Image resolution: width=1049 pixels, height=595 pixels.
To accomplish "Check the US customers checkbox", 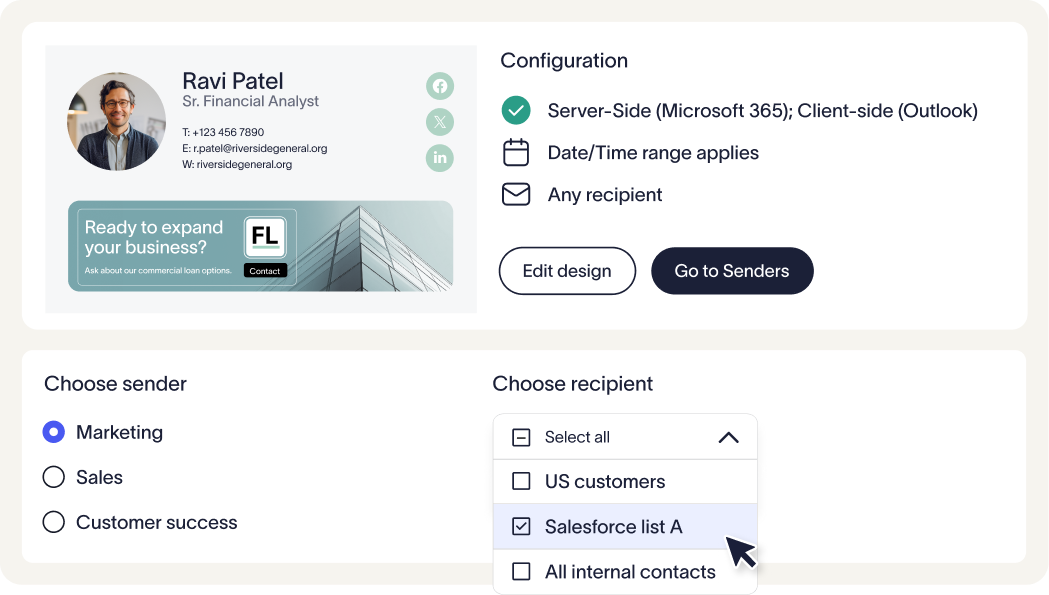I will [x=521, y=481].
